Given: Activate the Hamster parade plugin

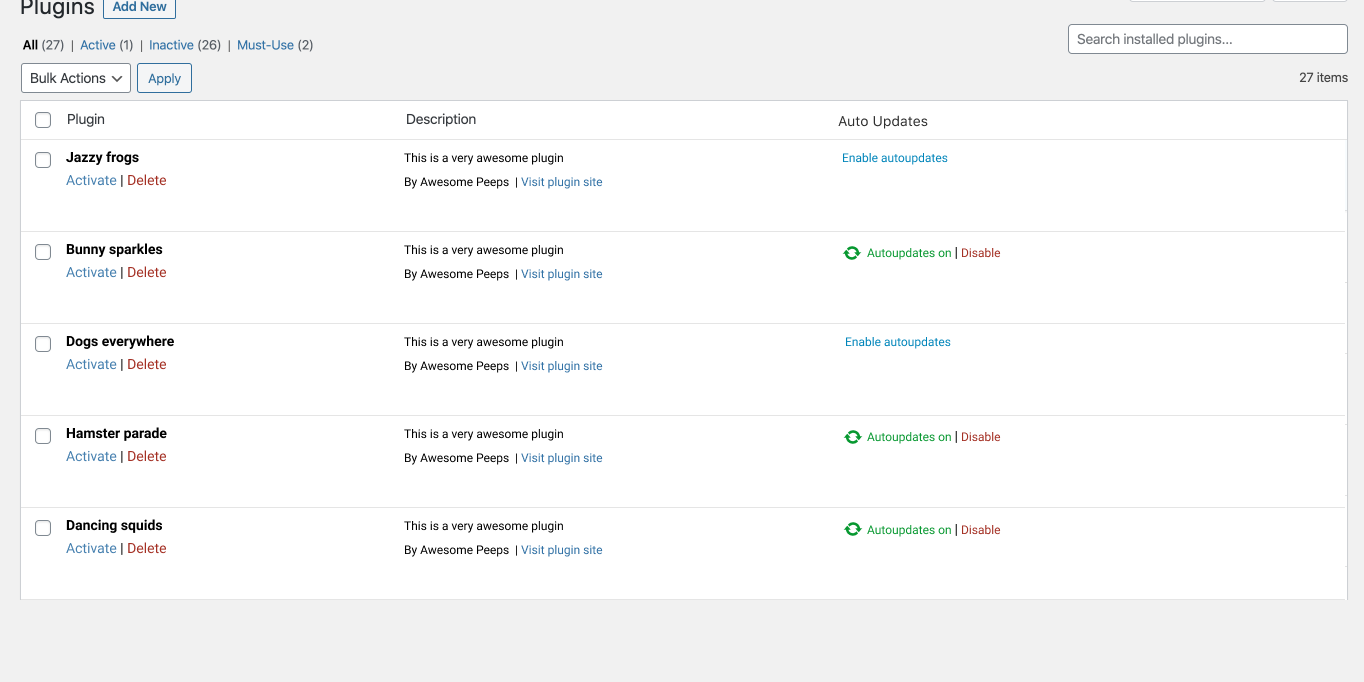Looking at the screenshot, I should (91, 457).
